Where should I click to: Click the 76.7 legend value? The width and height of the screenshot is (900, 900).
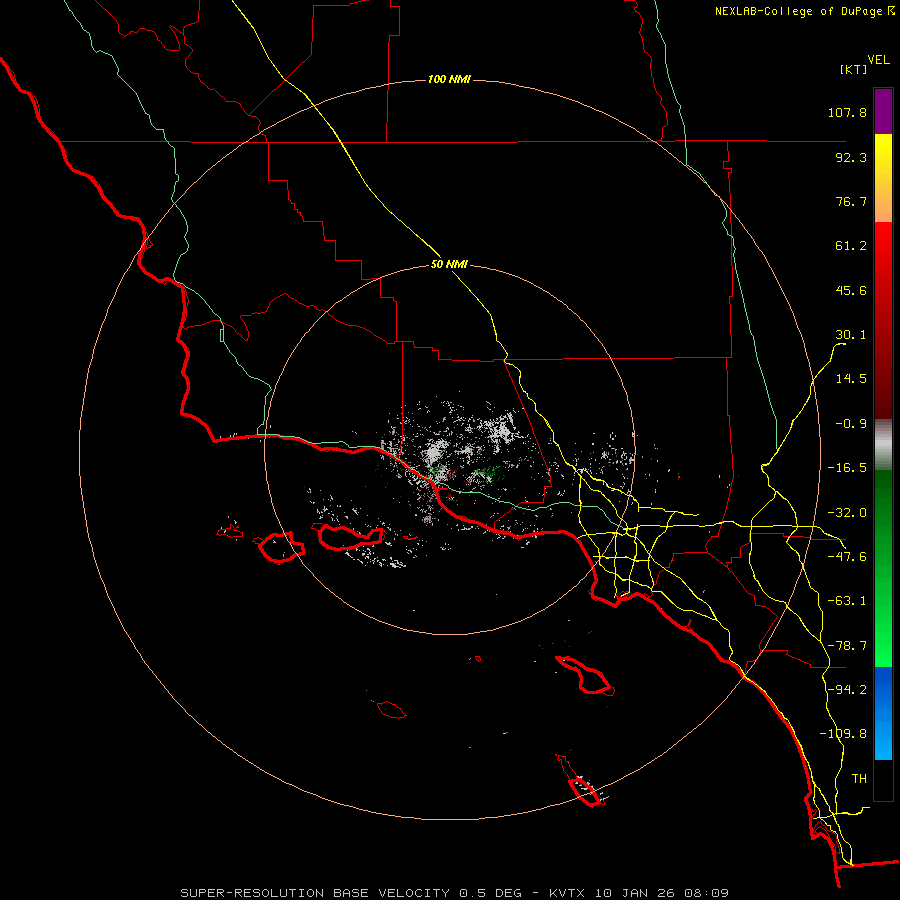[x=851, y=201]
